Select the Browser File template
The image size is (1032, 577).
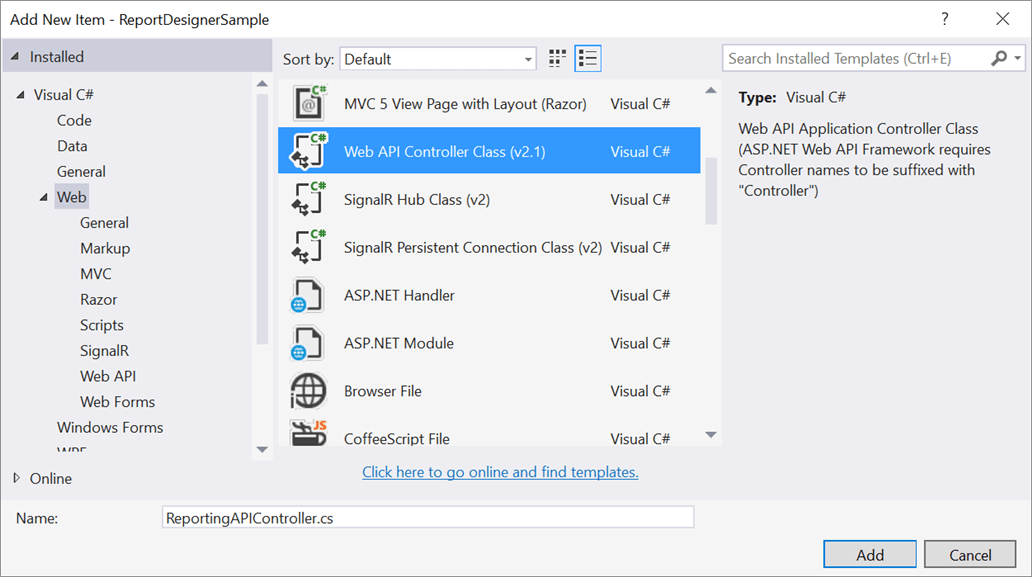[x=489, y=391]
